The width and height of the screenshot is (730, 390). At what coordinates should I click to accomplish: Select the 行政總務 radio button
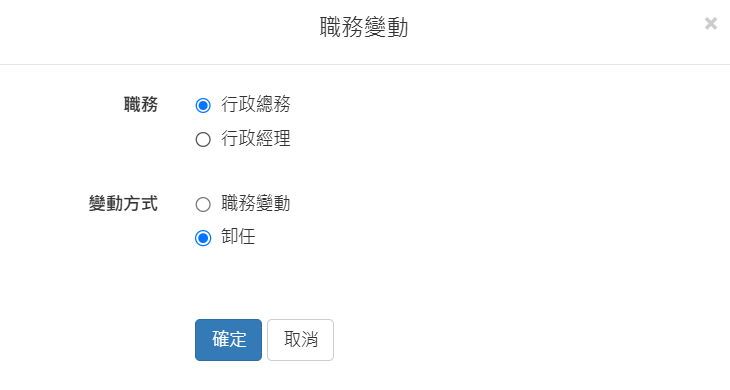pos(203,106)
